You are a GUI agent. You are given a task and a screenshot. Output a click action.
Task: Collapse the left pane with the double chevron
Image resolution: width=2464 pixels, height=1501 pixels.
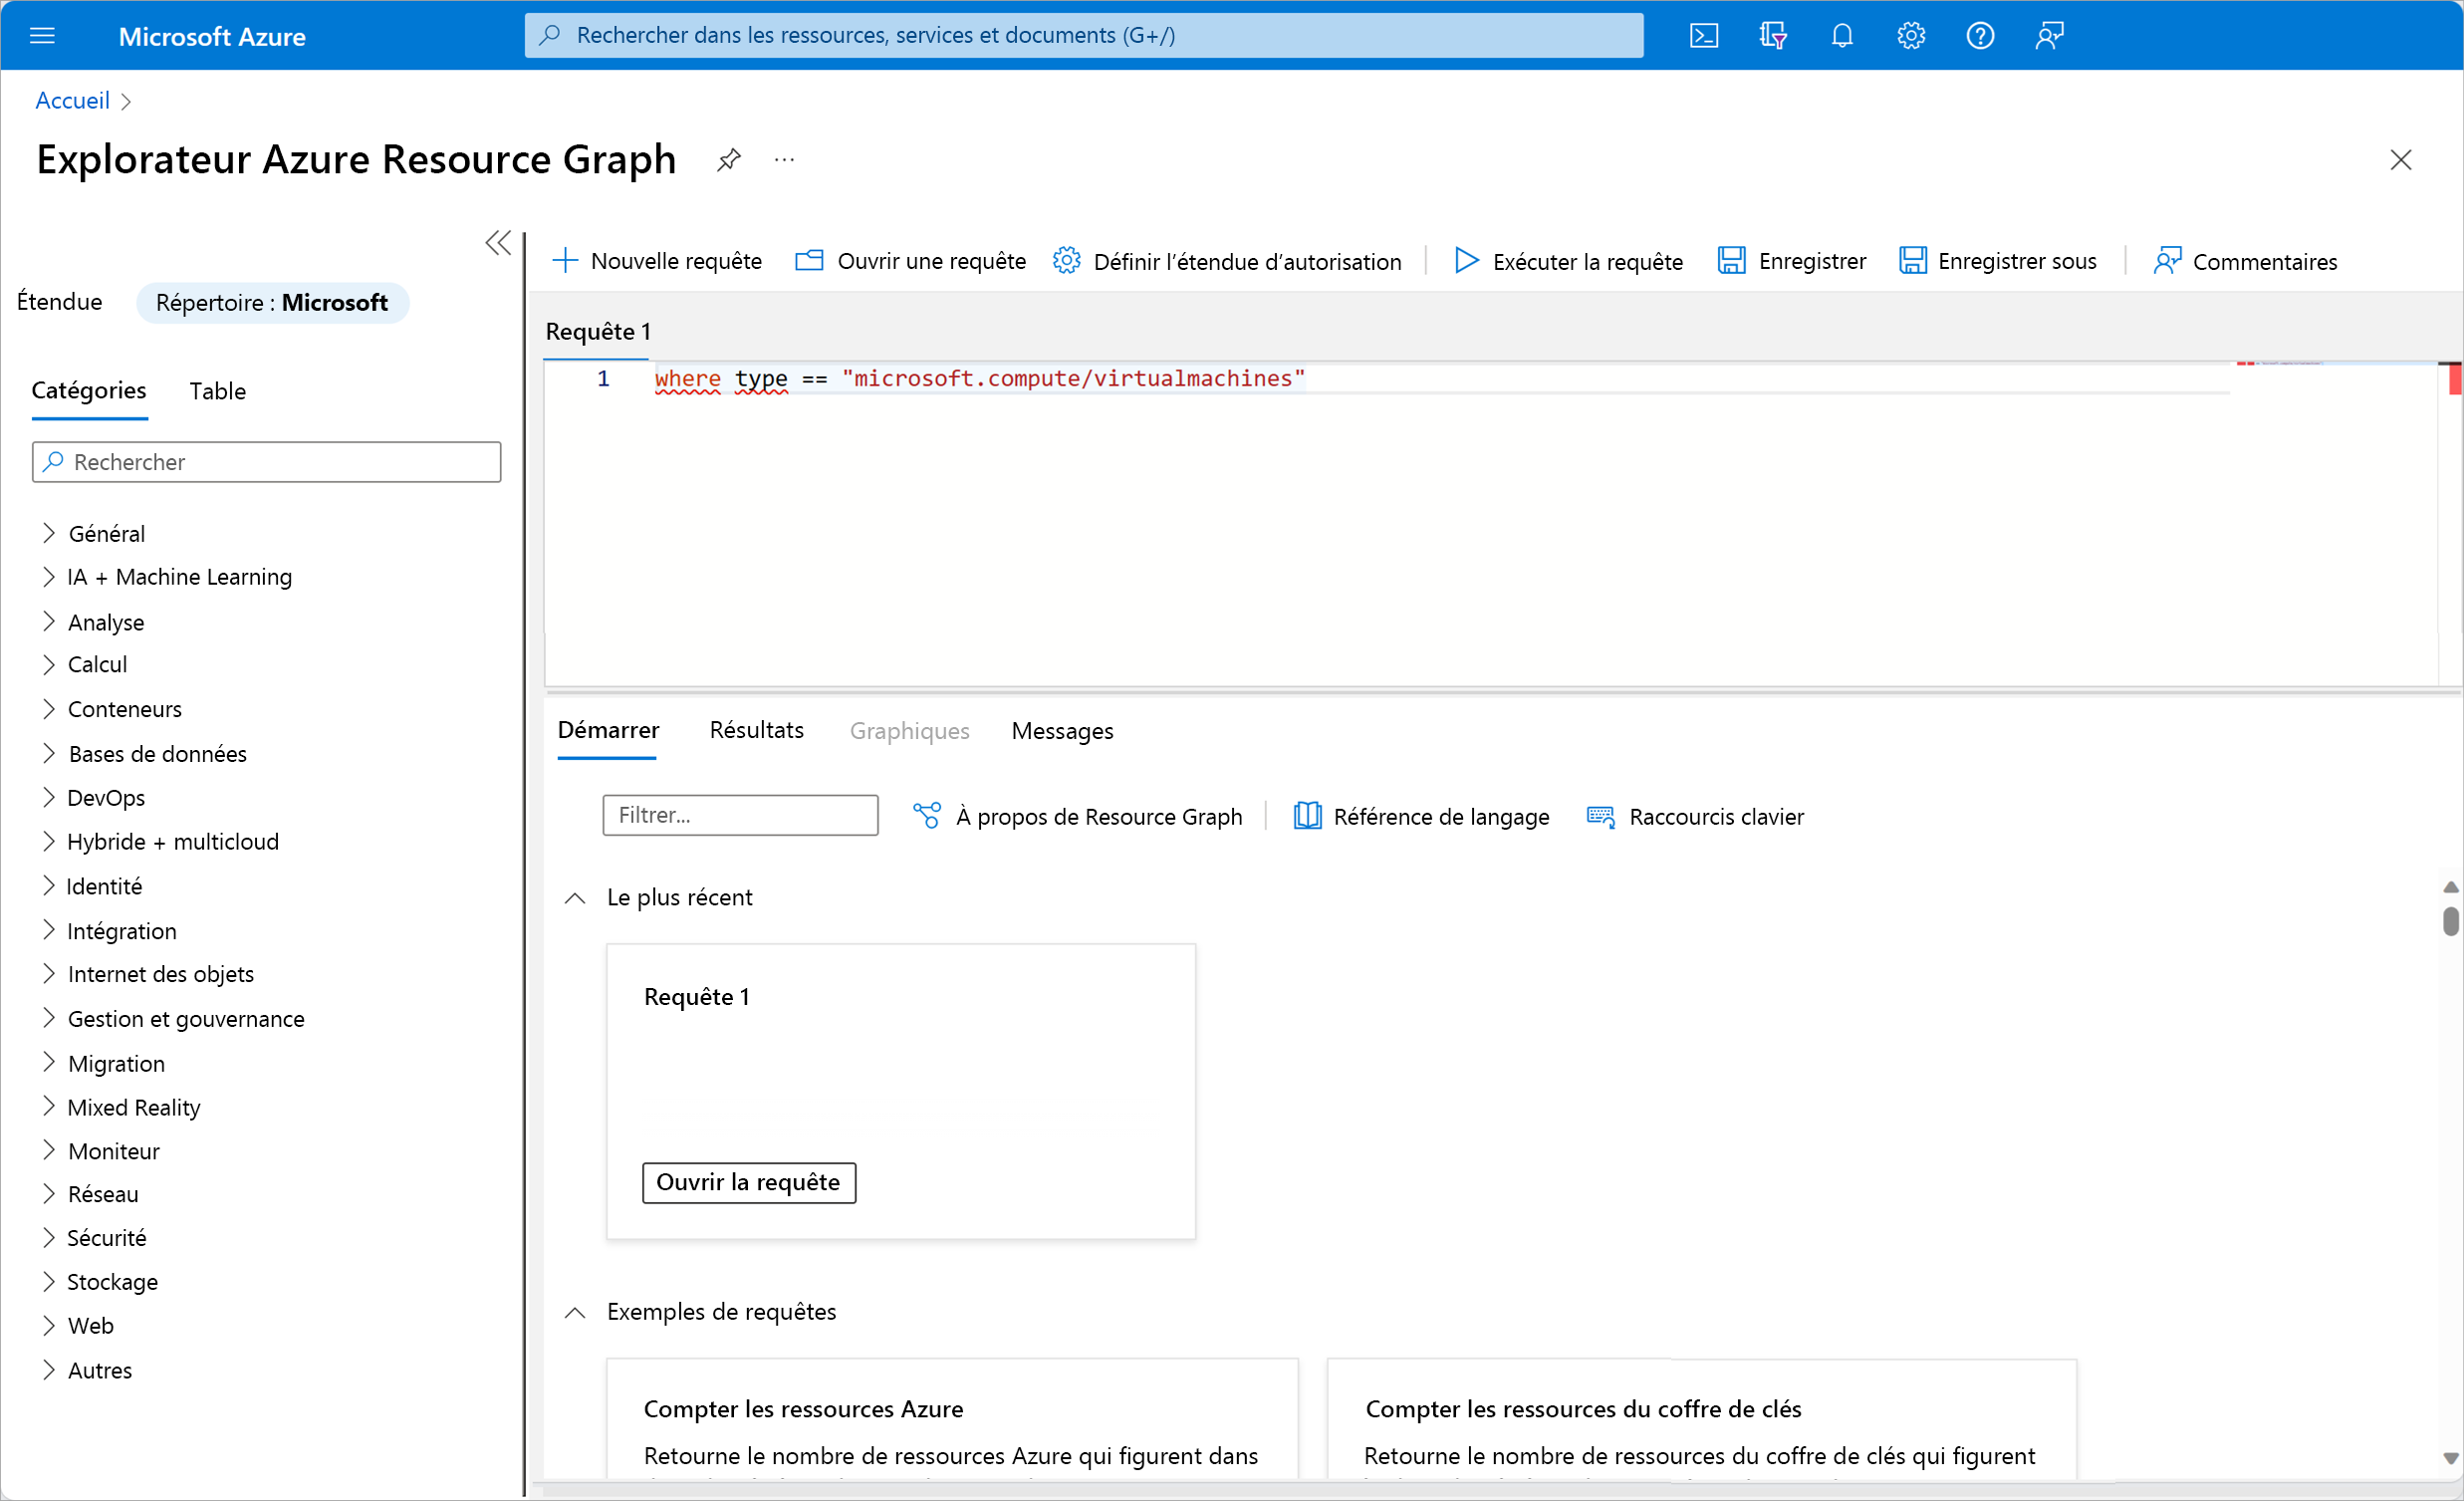coord(498,243)
